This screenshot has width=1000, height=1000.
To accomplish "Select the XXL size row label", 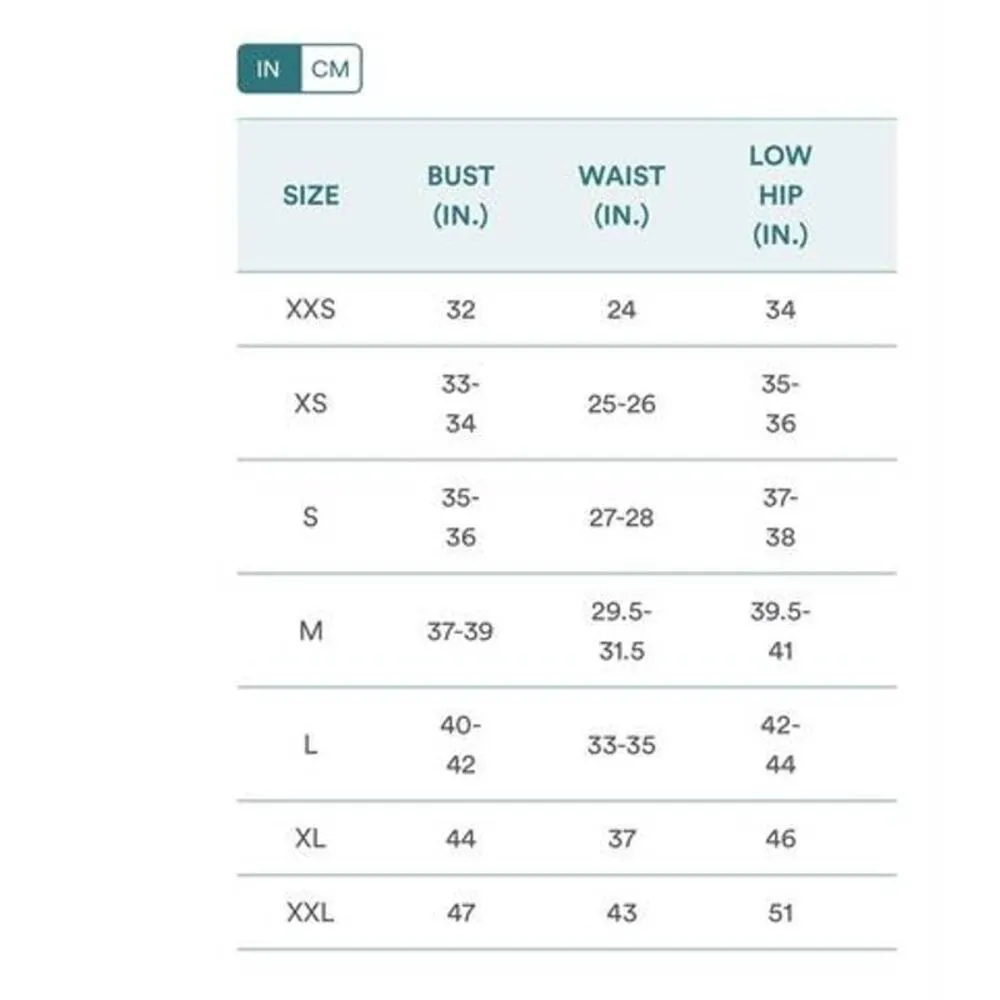I will pyautogui.click(x=310, y=913).
